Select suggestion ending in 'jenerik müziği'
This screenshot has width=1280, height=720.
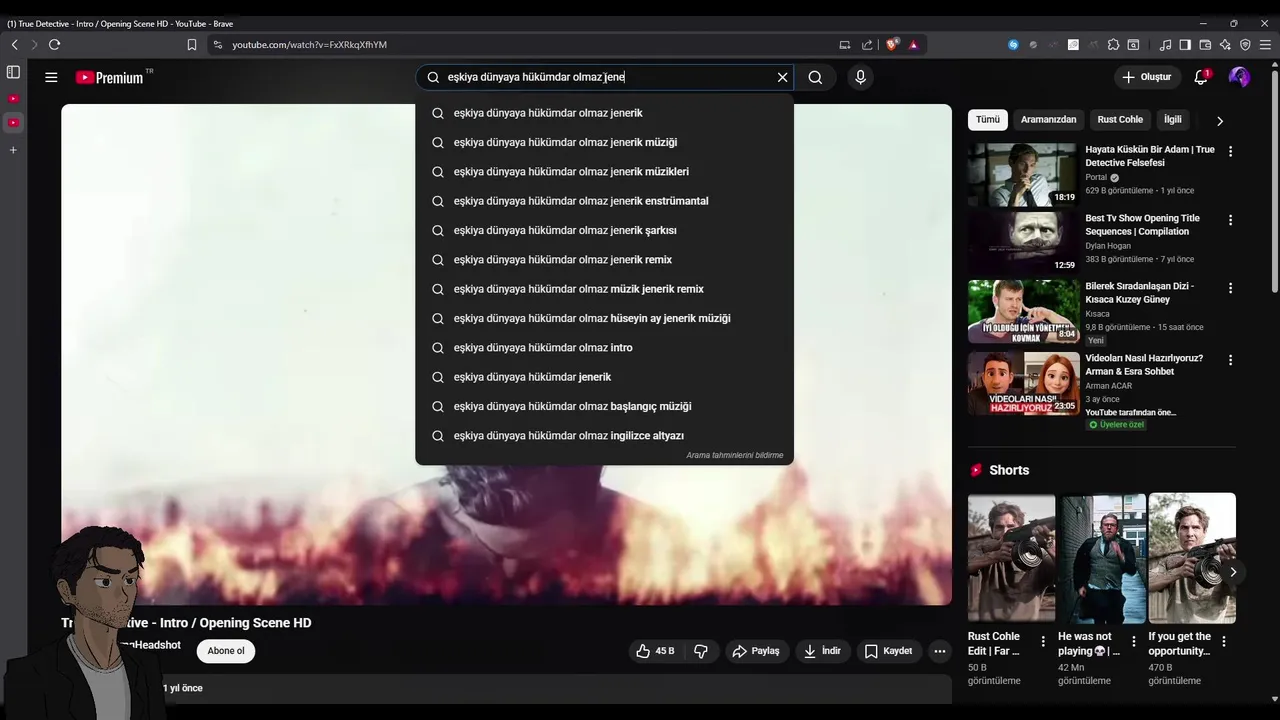604,142
